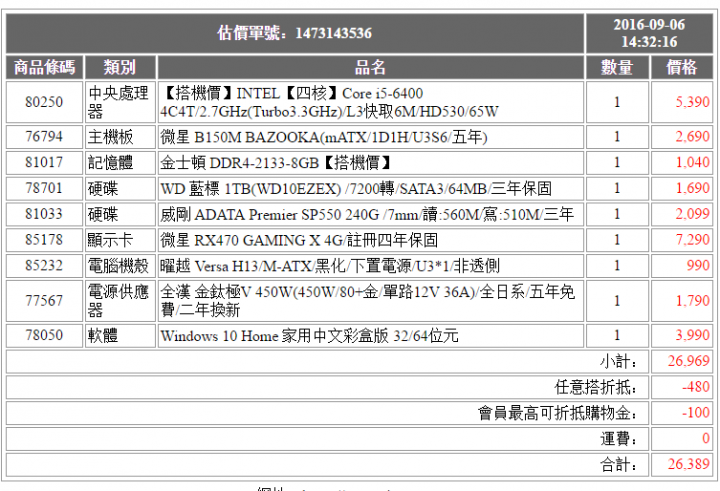Screen dimensions: 720x491
Task: Select barcode cell 85232
Action: coord(44,265)
